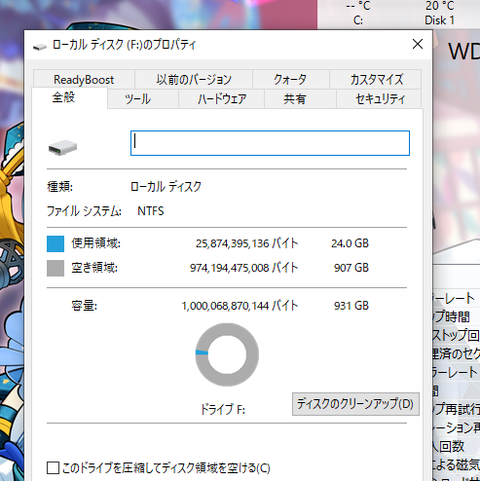The image size is (480, 481).
Task: Click the 使用領域: label
Action: (96, 243)
